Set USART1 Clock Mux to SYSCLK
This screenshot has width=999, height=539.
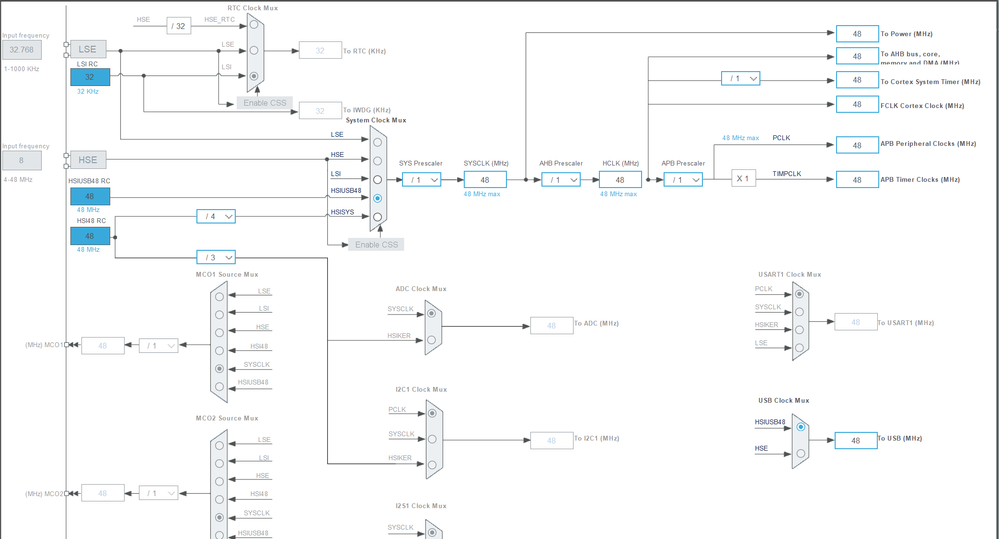coord(799,312)
